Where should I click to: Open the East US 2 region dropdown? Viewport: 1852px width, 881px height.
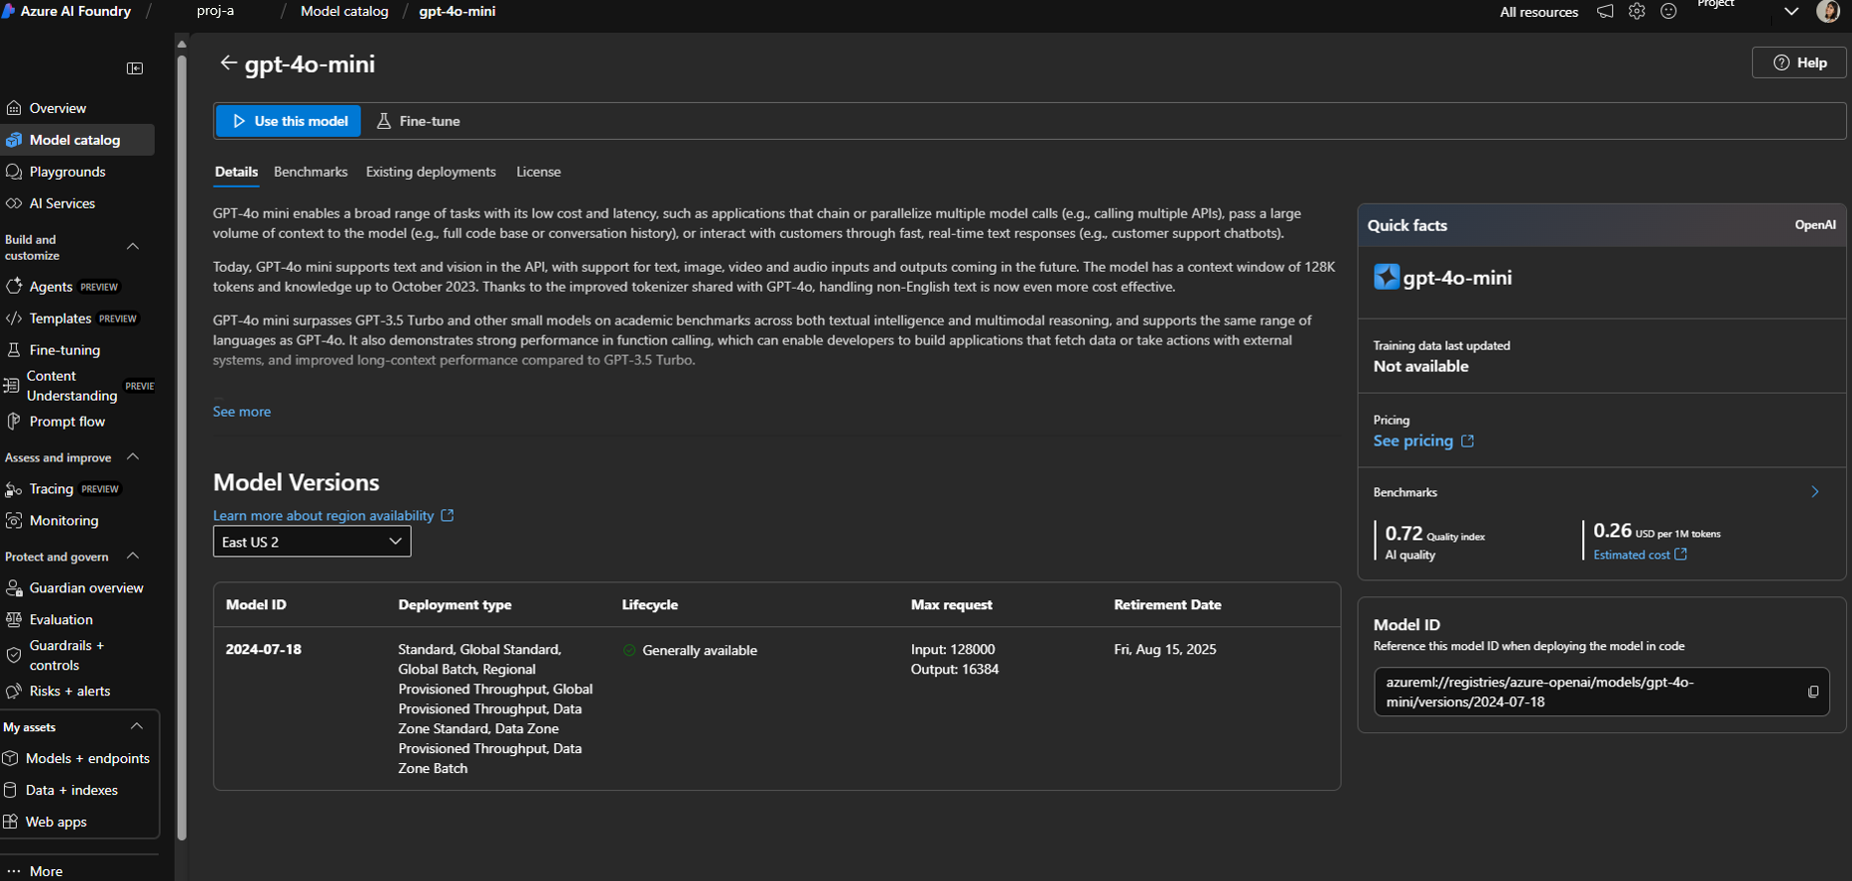click(x=312, y=542)
